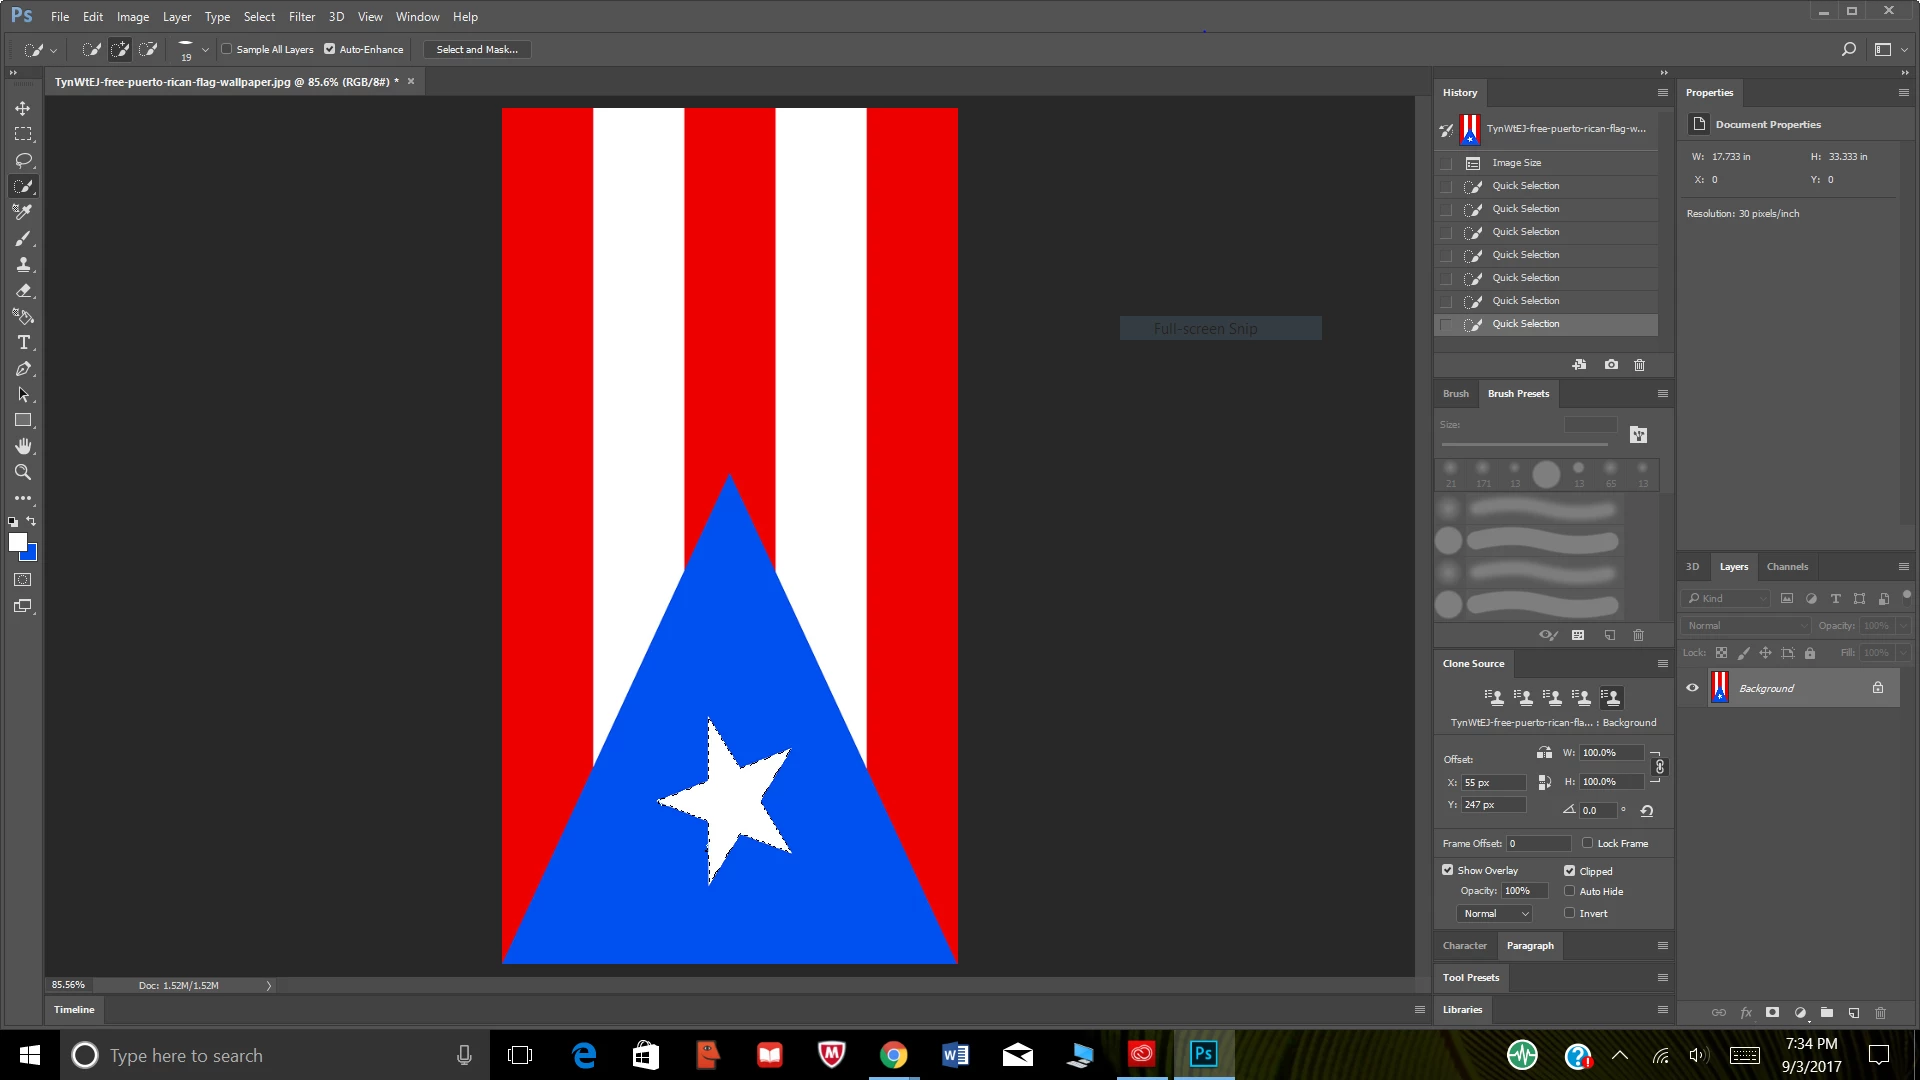Select the Horizontal Type tool
The height and width of the screenshot is (1080, 1920).
pos(23,343)
